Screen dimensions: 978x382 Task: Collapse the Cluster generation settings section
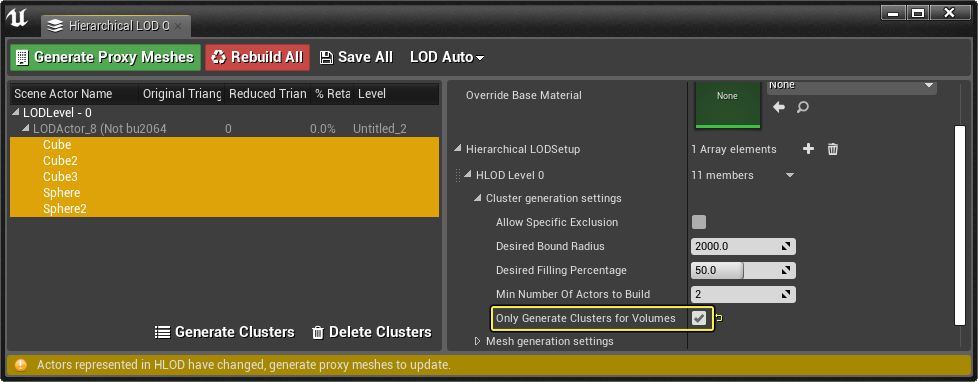478,198
